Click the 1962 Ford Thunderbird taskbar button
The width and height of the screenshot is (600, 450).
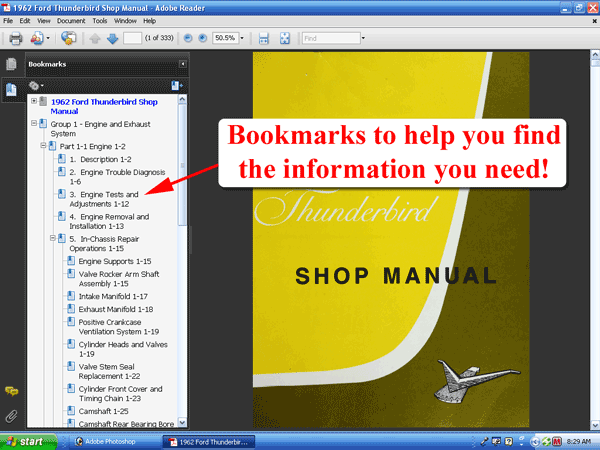pos(209,442)
